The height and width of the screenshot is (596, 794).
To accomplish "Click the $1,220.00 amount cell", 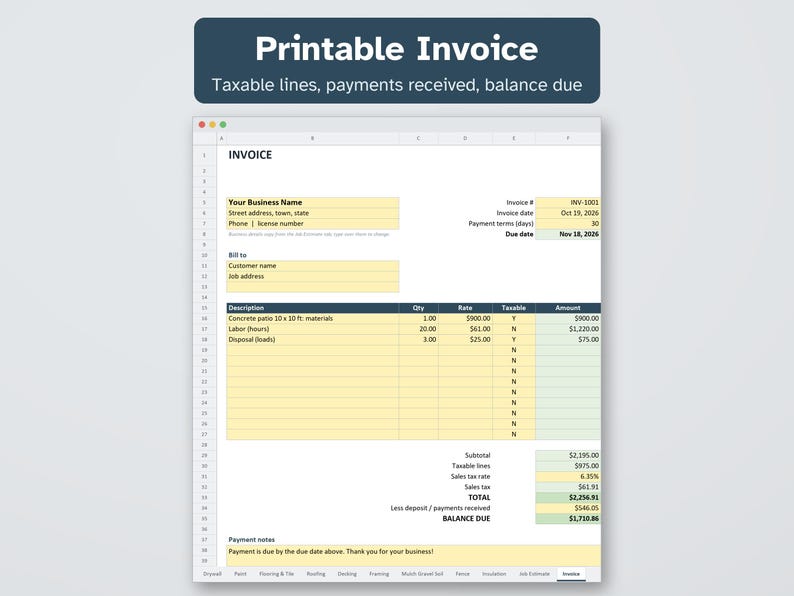I will click(x=568, y=329).
